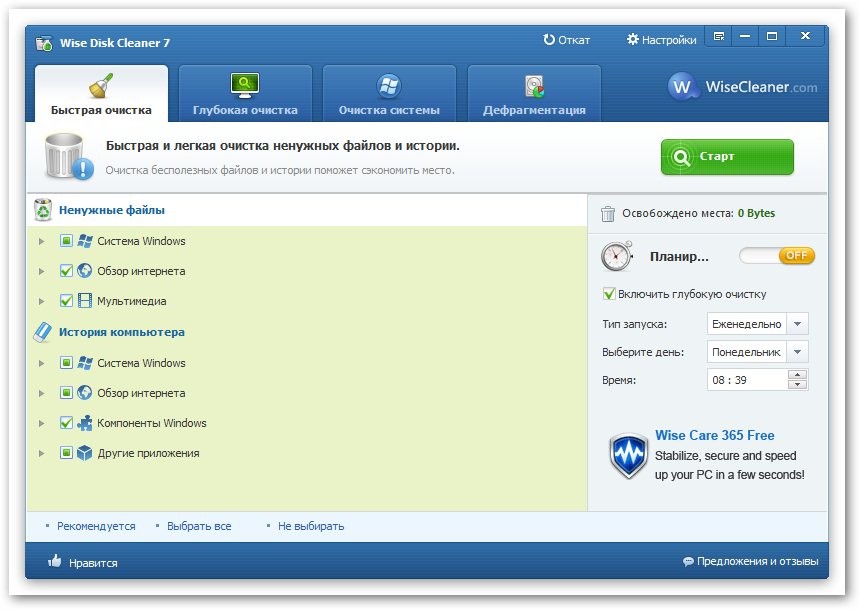
Task: Expand the Другие приложения node
Action: 42,454
